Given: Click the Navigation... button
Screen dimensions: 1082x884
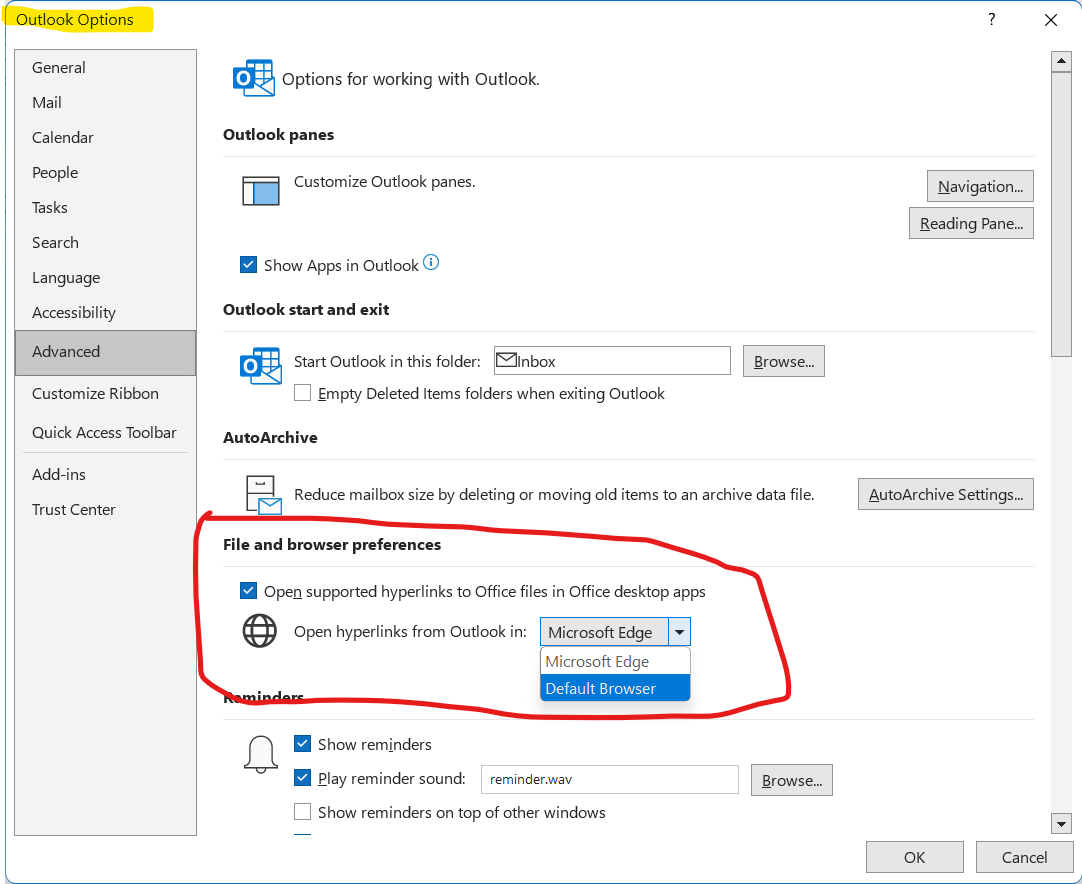Looking at the screenshot, I should (x=980, y=186).
